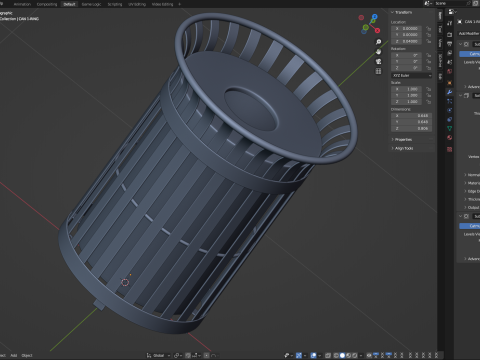
Task: Open the Material properties tab
Action: 449,137
